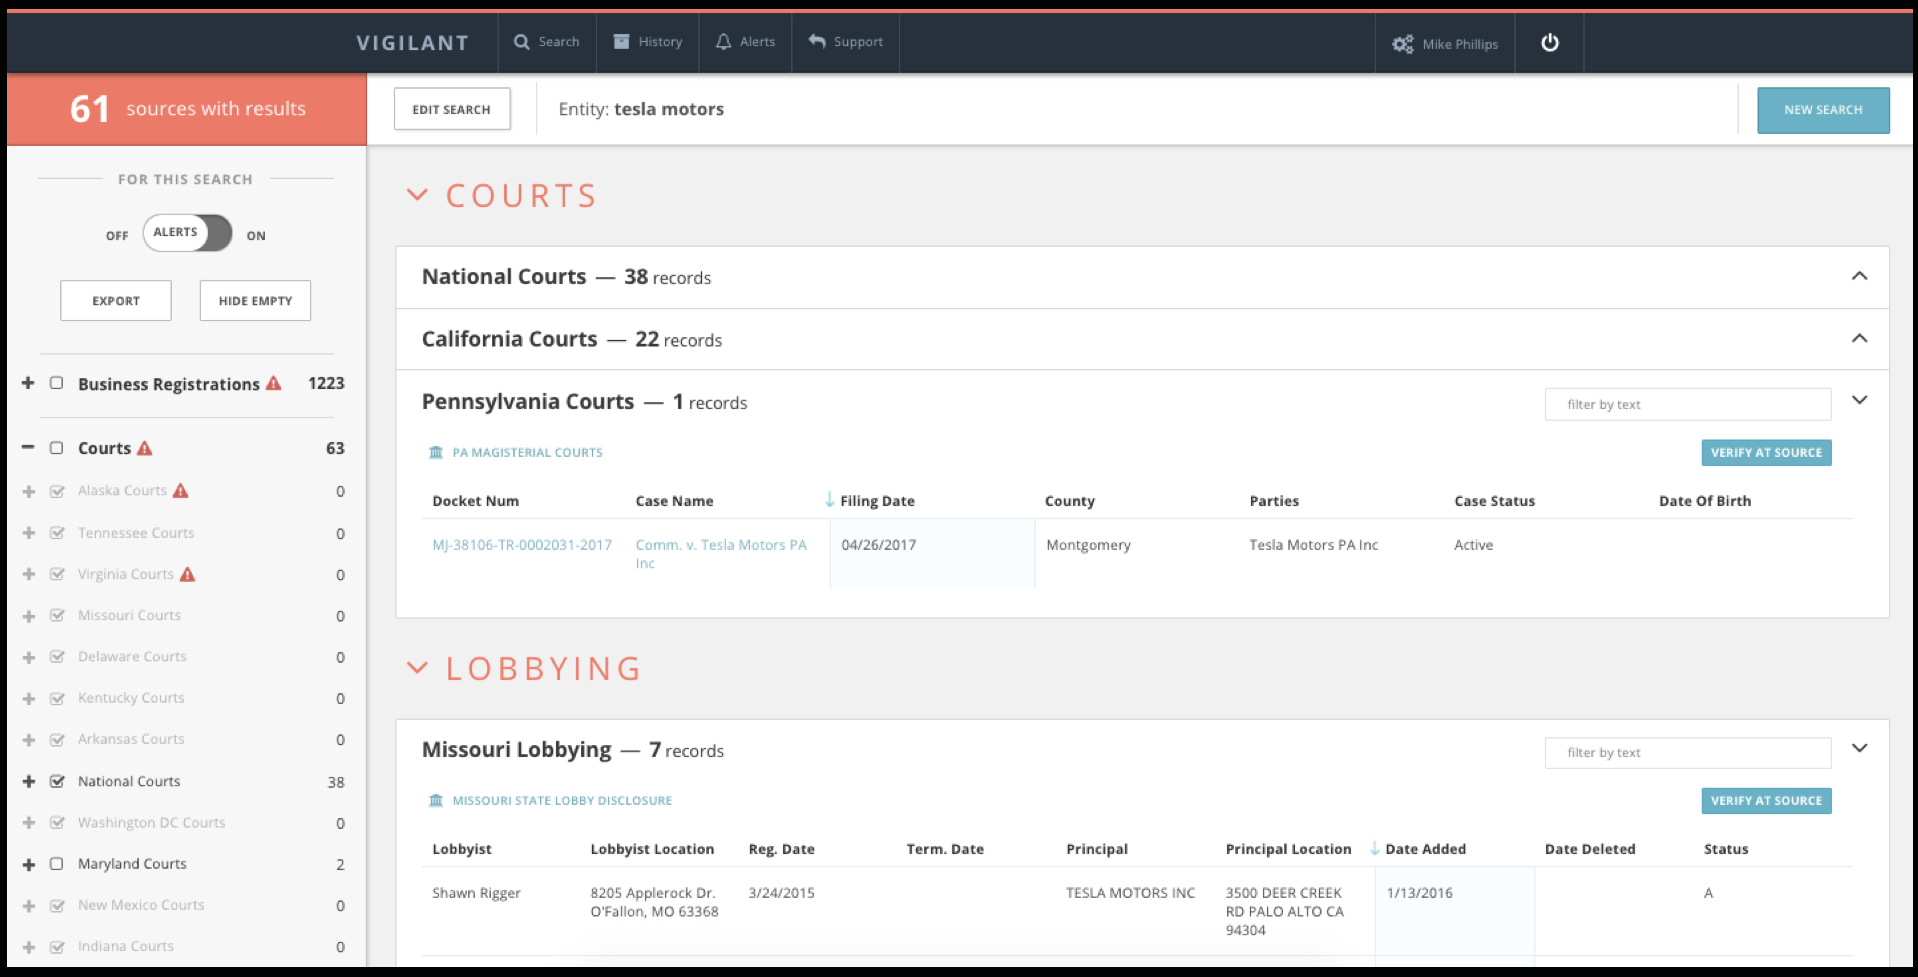Open the Search menu item
The image size is (1918, 977).
[x=547, y=42]
